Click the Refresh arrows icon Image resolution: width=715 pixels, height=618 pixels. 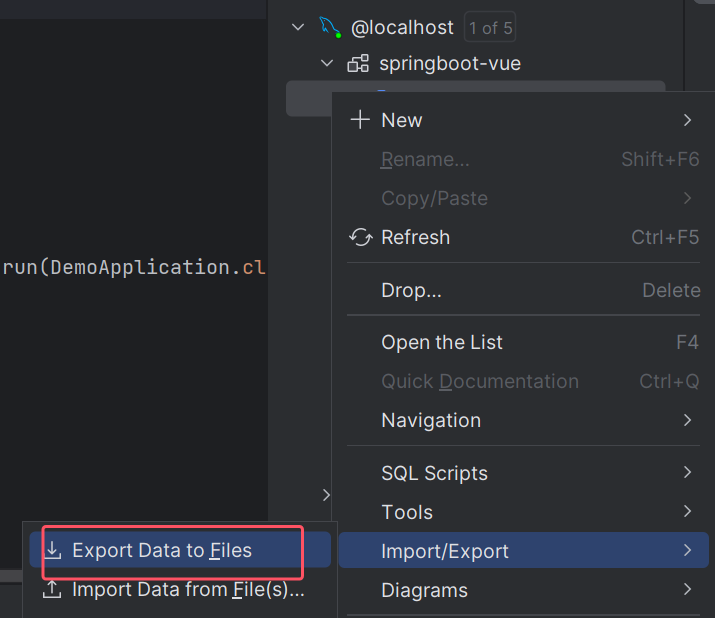click(x=360, y=237)
